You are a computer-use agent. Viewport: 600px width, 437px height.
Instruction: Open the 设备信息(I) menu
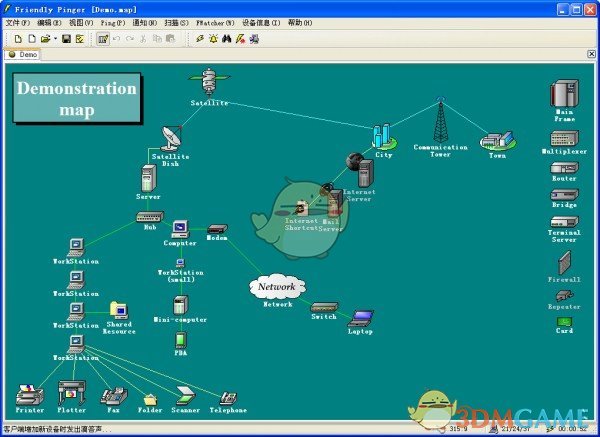coord(261,23)
